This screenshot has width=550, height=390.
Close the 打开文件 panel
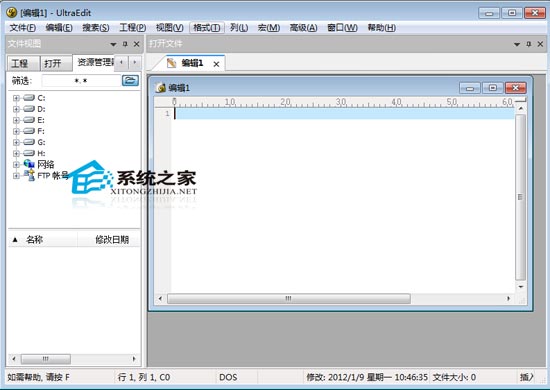coord(540,44)
